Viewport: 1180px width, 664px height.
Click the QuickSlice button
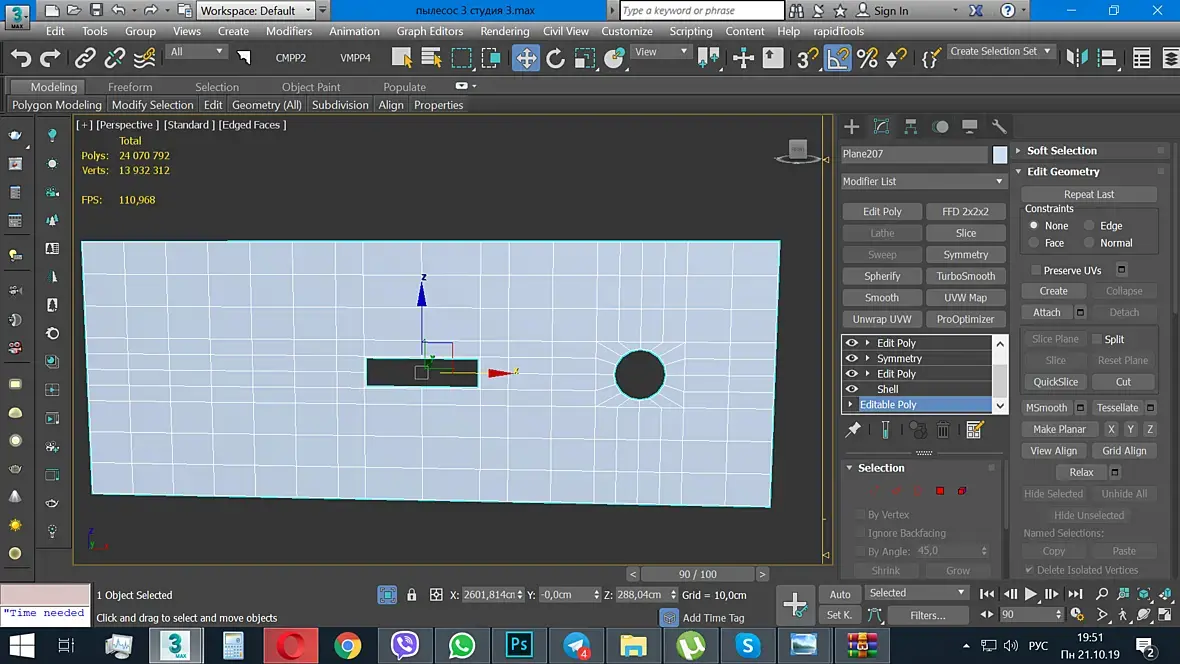(x=1056, y=382)
